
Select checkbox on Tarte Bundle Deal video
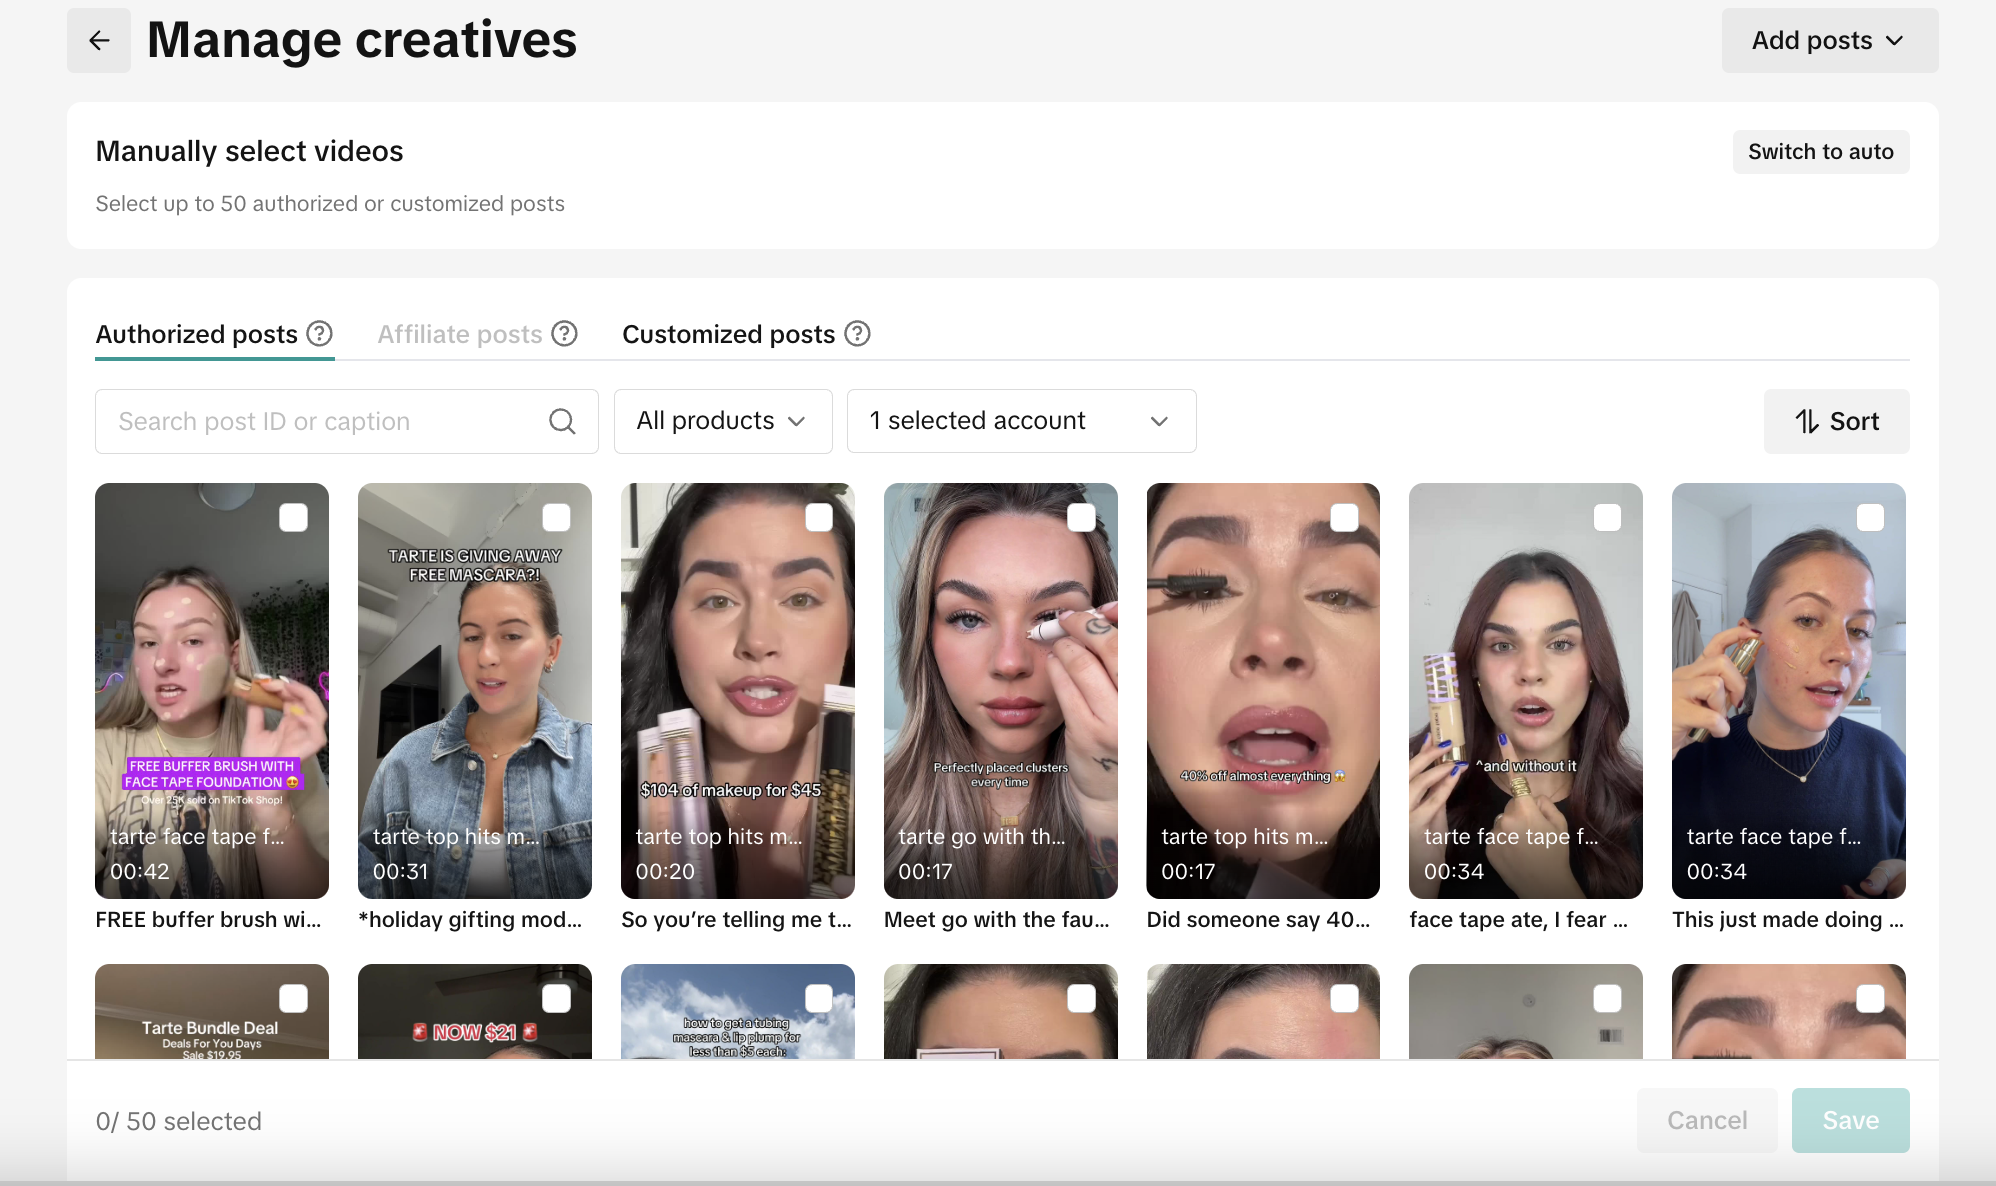[x=293, y=998]
